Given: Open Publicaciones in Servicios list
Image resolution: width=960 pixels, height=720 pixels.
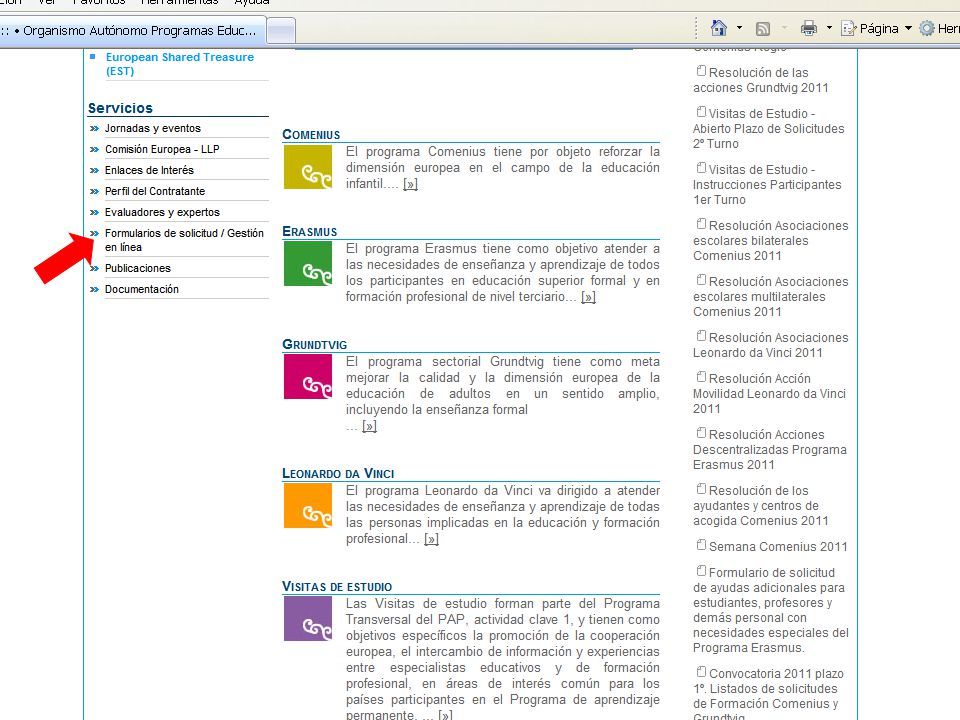Looking at the screenshot, I should [137, 268].
